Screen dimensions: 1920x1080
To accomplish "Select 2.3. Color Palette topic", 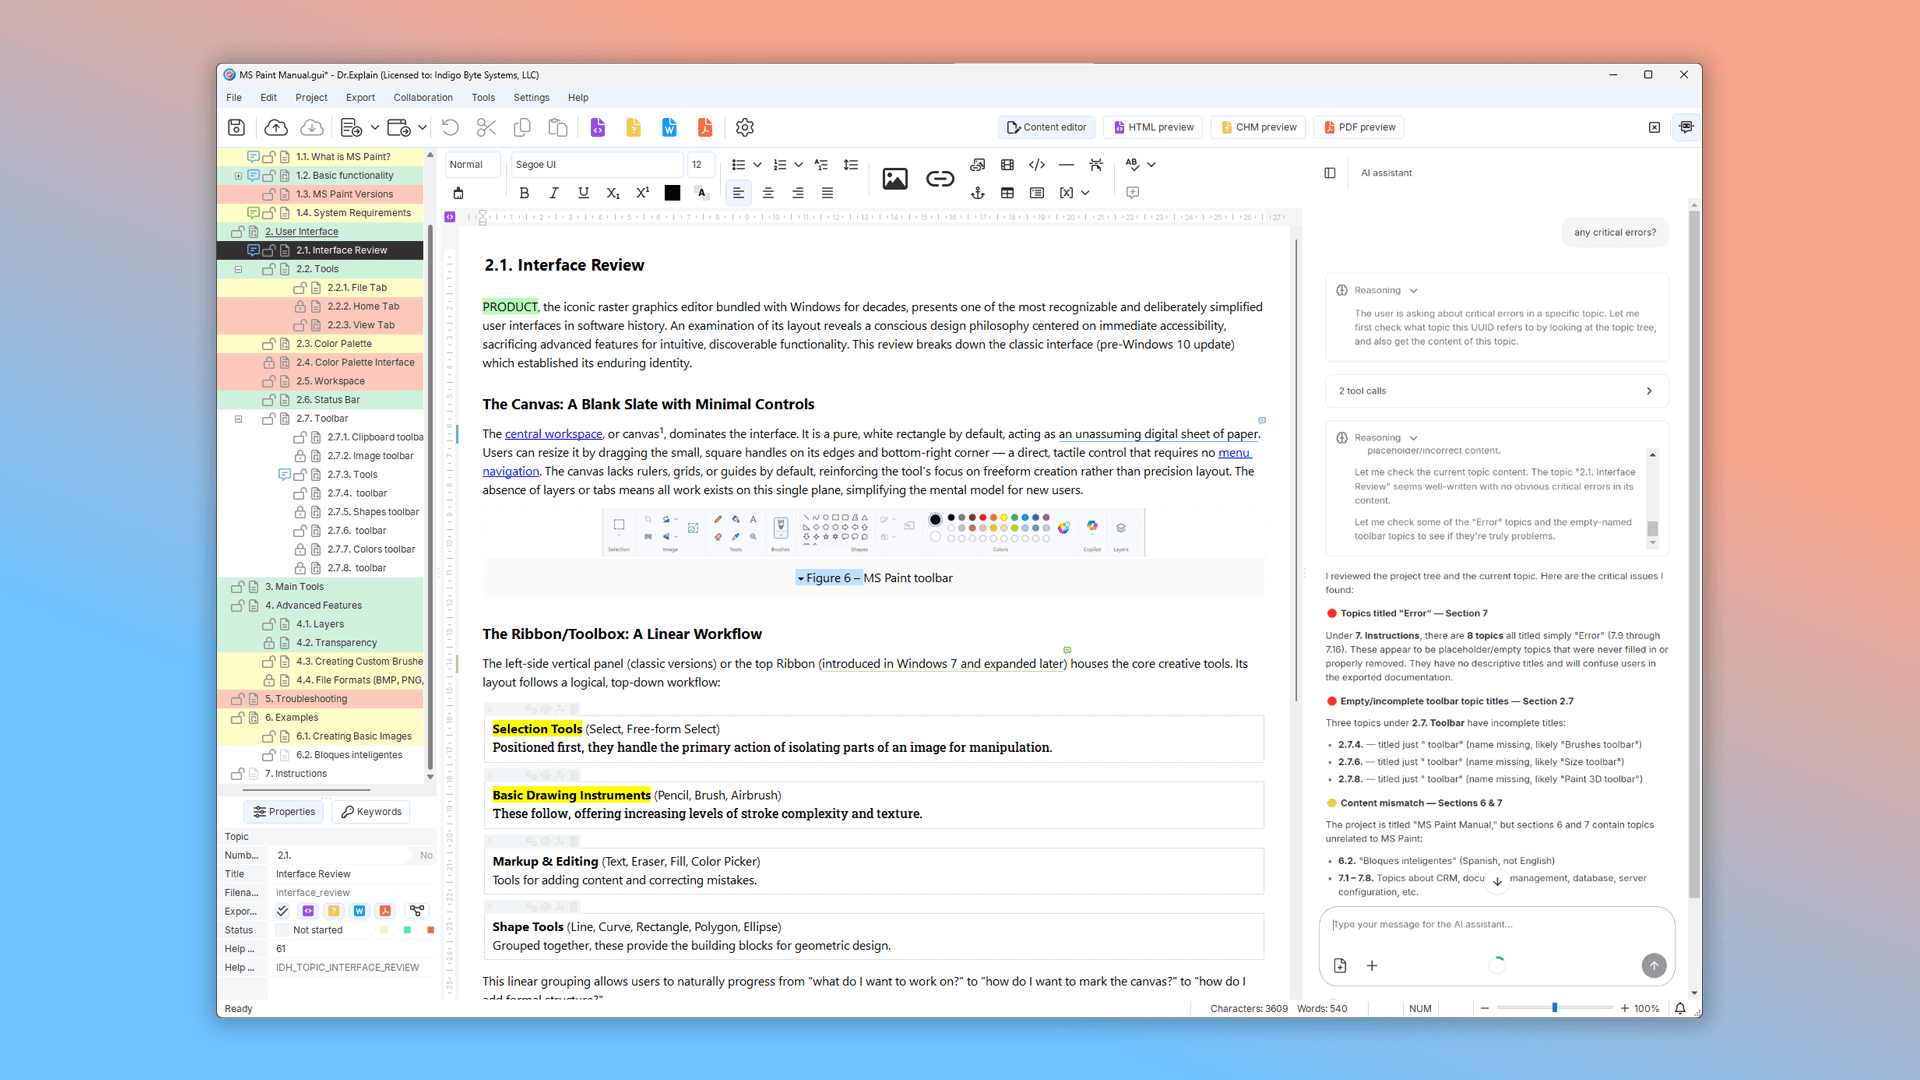I will [x=333, y=344].
